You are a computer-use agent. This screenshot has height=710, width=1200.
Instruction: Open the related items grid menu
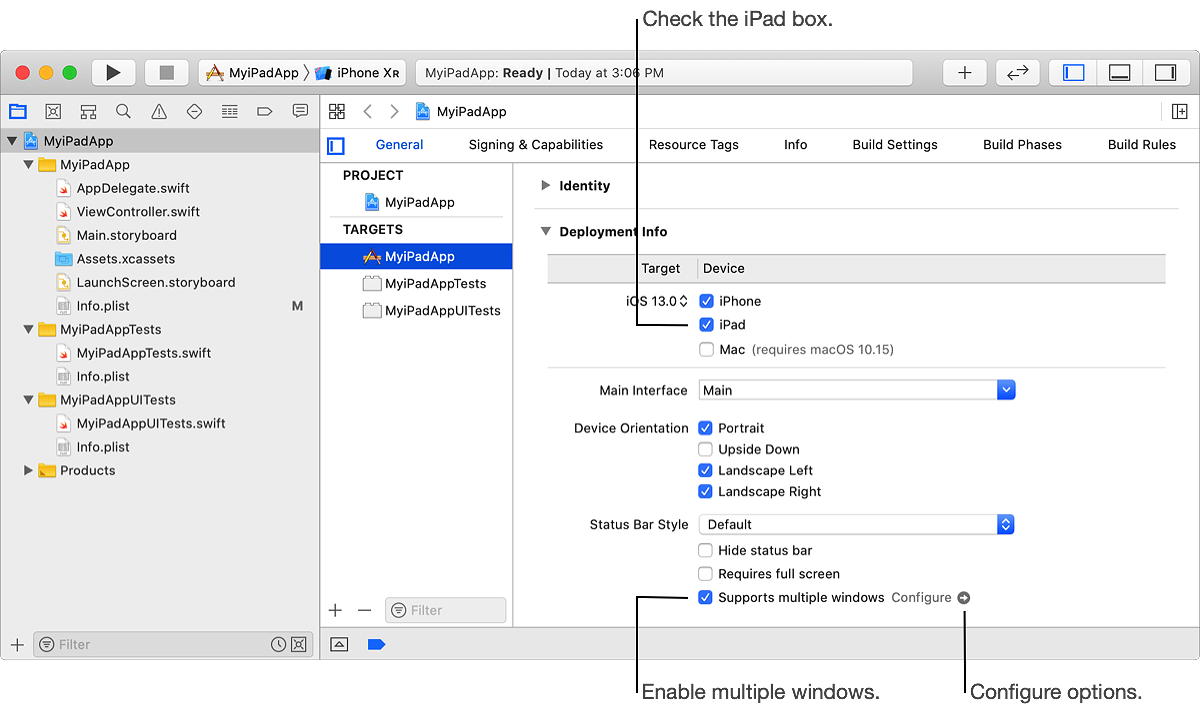(337, 111)
